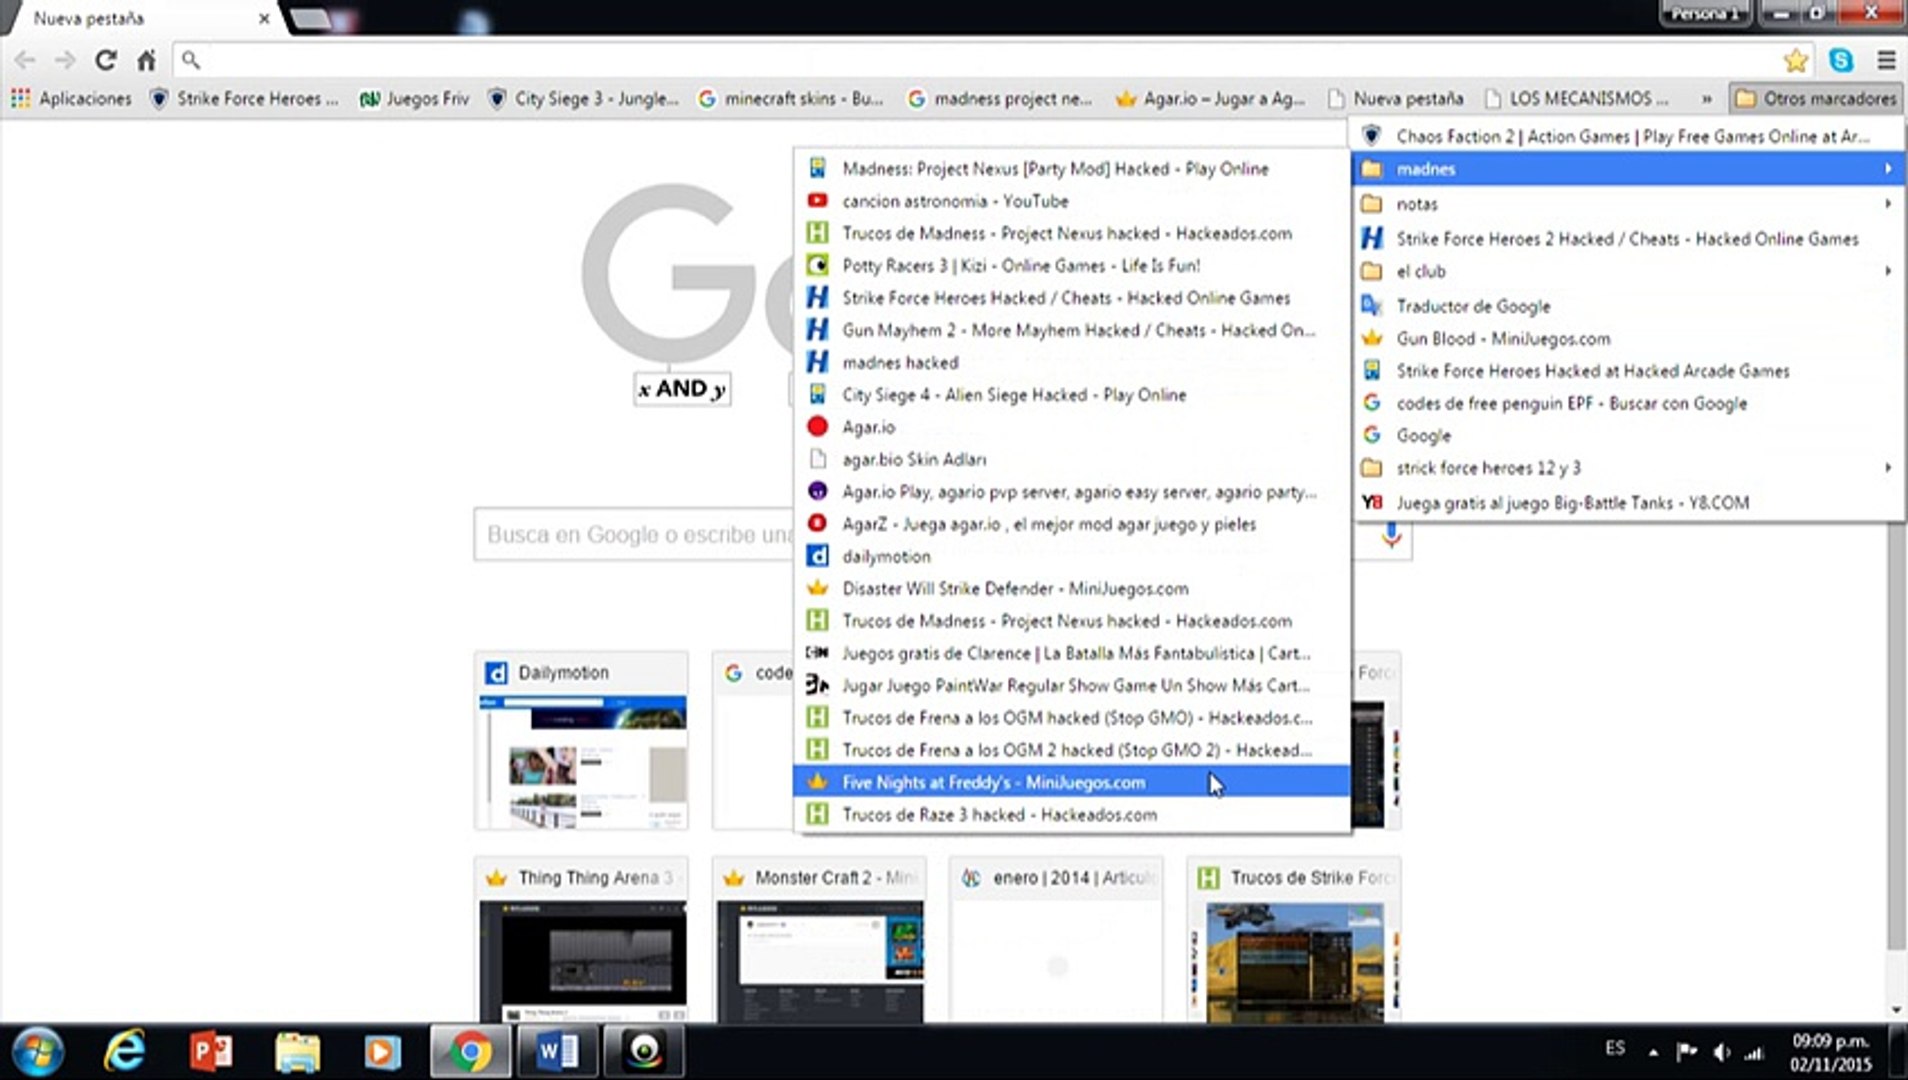Open the media player taskbar icon
This screenshot has height=1080, width=1908.
382,1052
